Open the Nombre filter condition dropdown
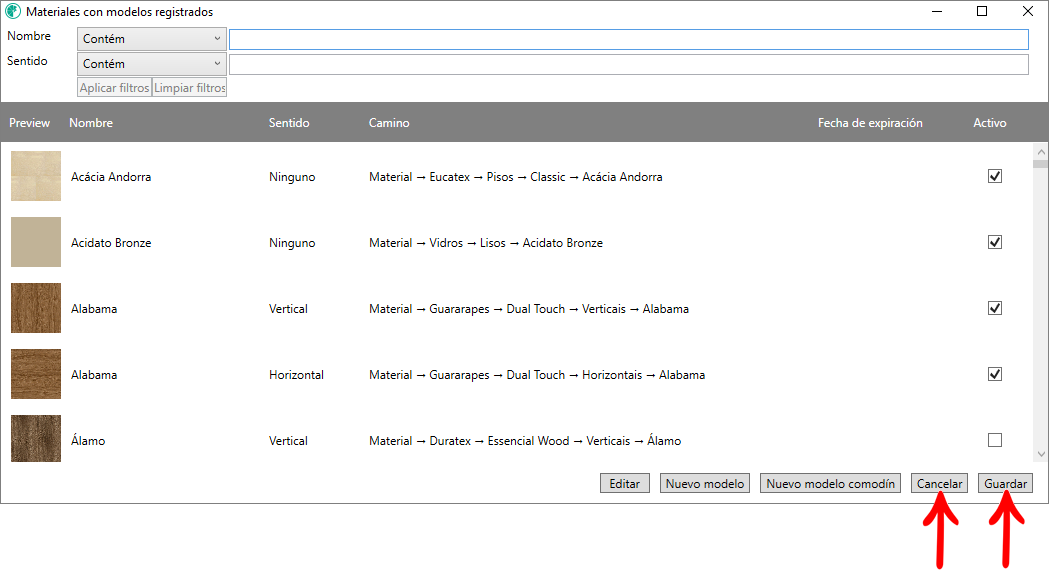 pyautogui.click(x=152, y=39)
